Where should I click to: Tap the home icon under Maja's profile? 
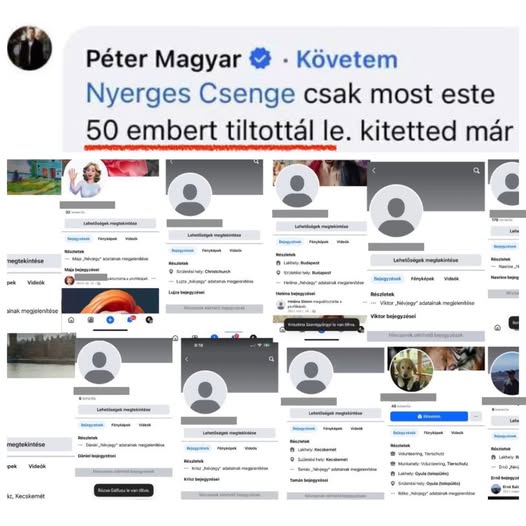[x=71, y=320]
